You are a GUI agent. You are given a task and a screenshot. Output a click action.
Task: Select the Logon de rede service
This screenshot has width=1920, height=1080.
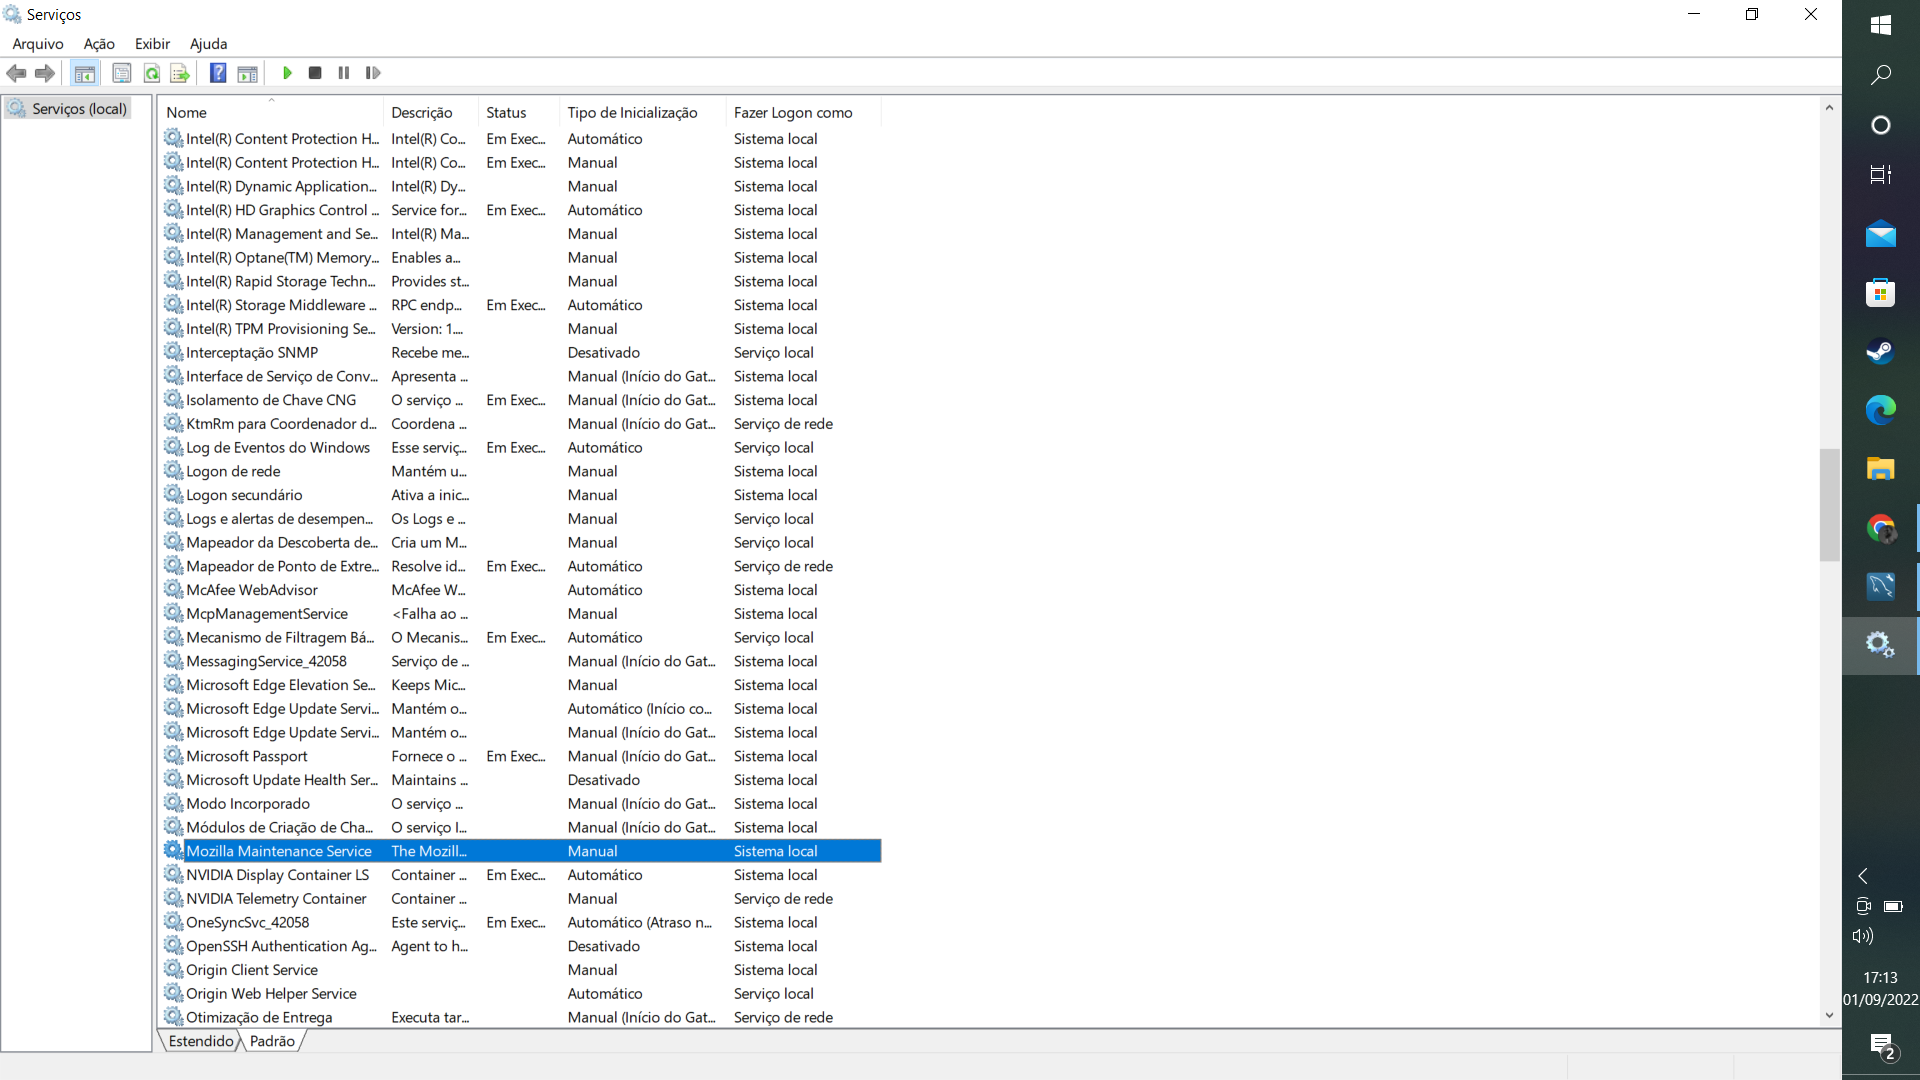pos(521,471)
